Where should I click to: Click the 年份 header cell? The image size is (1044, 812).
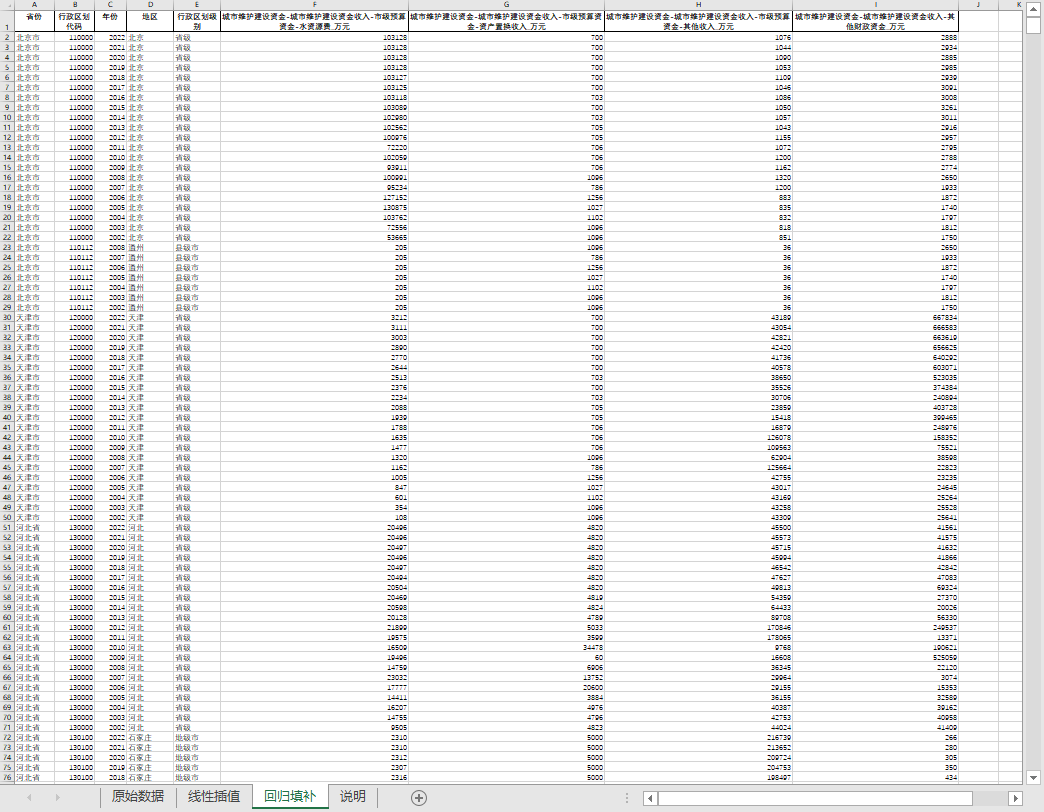point(111,21)
